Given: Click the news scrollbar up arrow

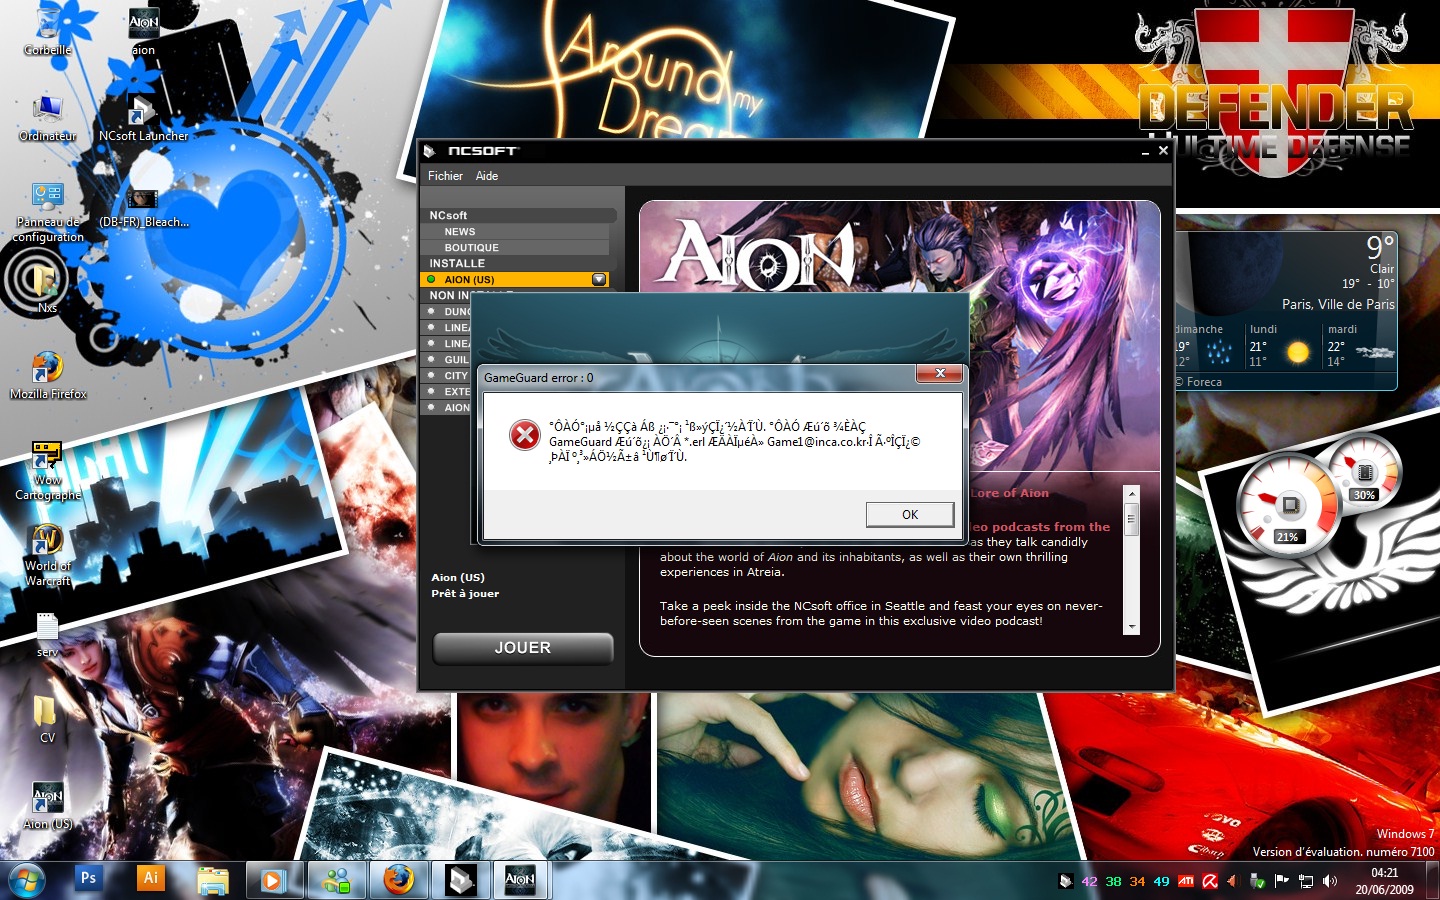Looking at the screenshot, I should coord(1132,493).
